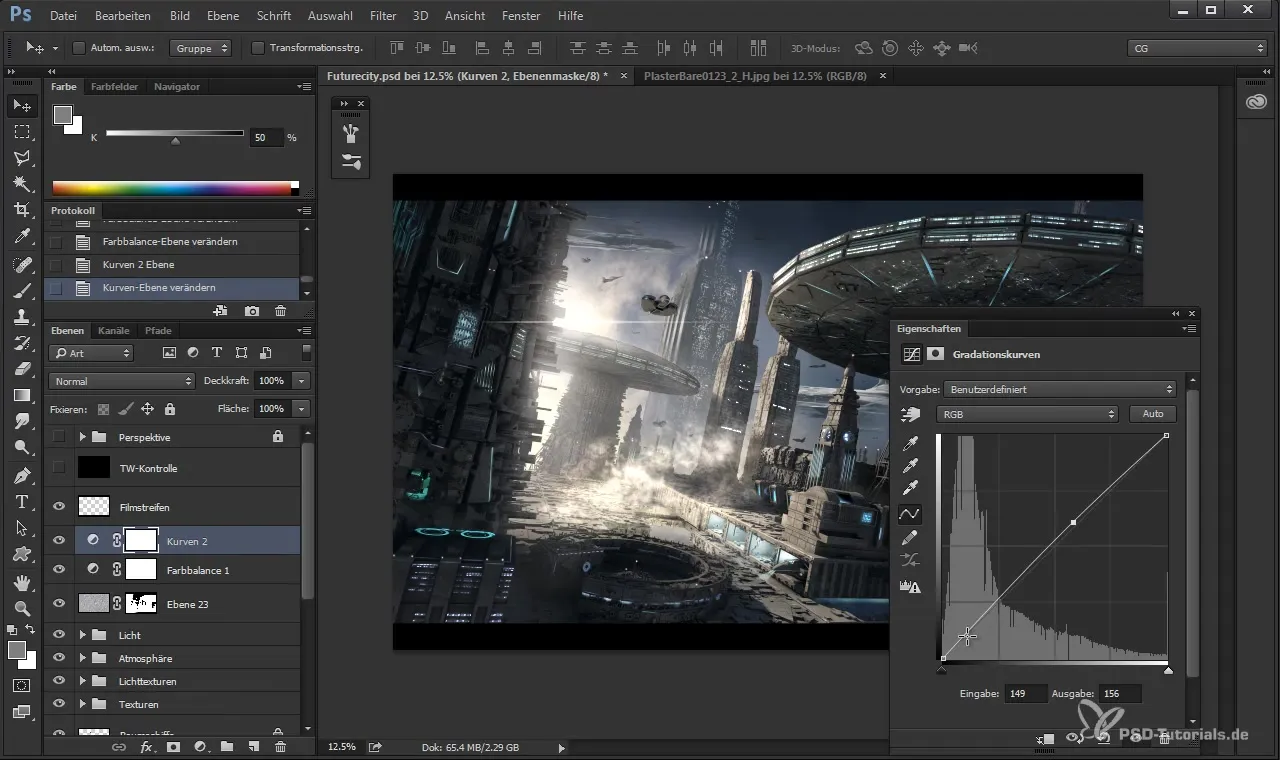The height and width of the screenshot is (760, 1280).
Task: Hide the Farbbalance 1 layer
Action: coord(59,570)
